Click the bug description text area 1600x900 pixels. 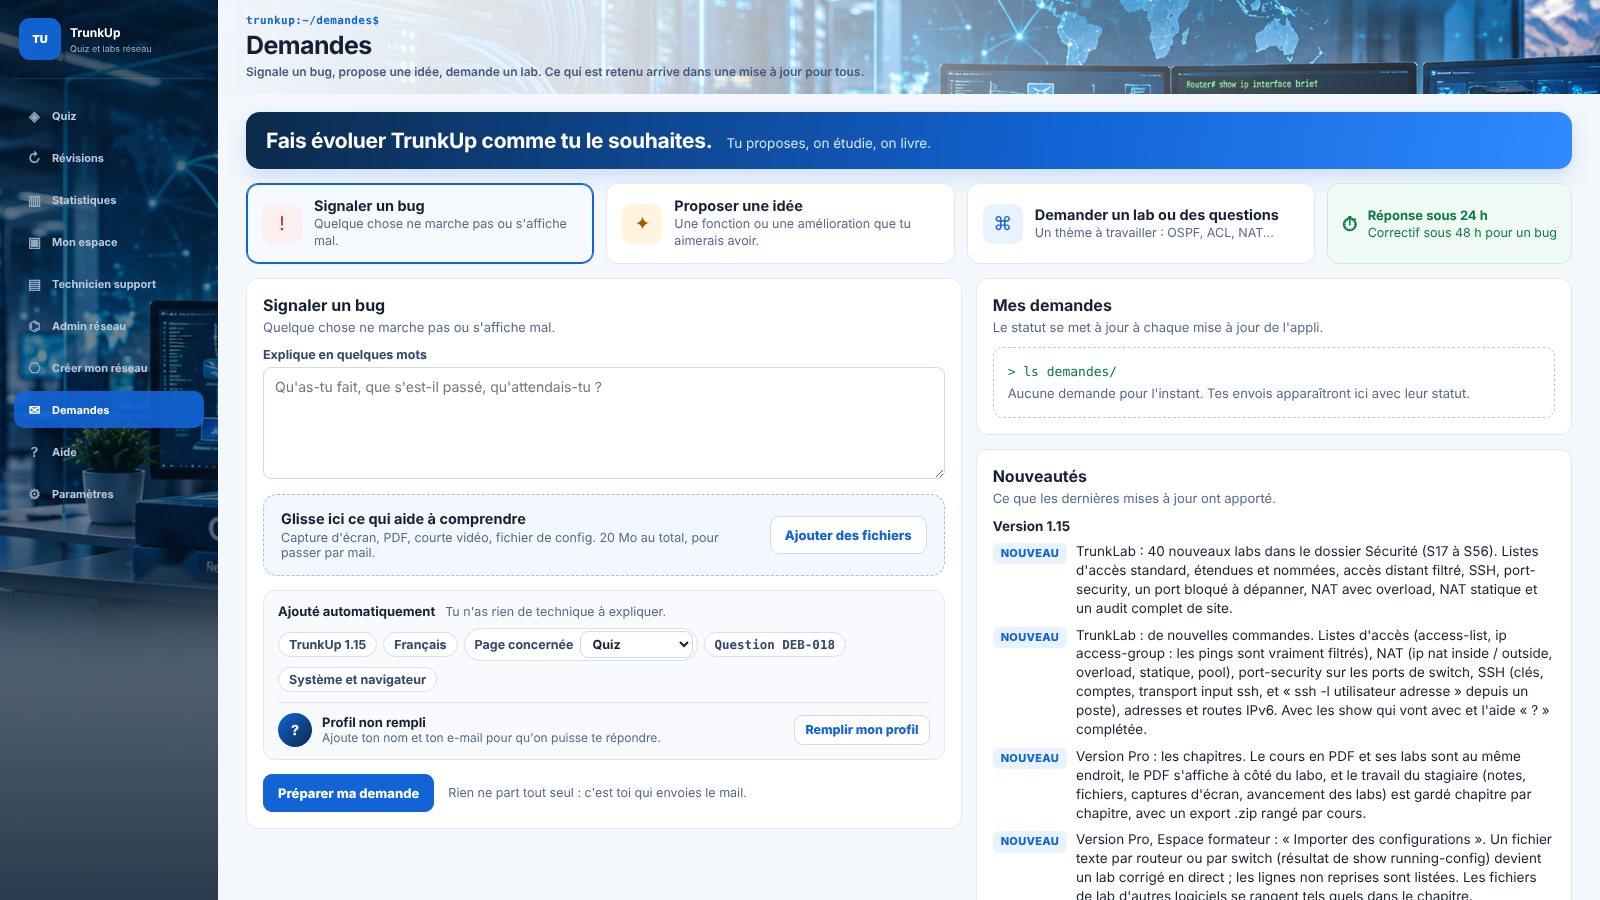tap(604, 423)
